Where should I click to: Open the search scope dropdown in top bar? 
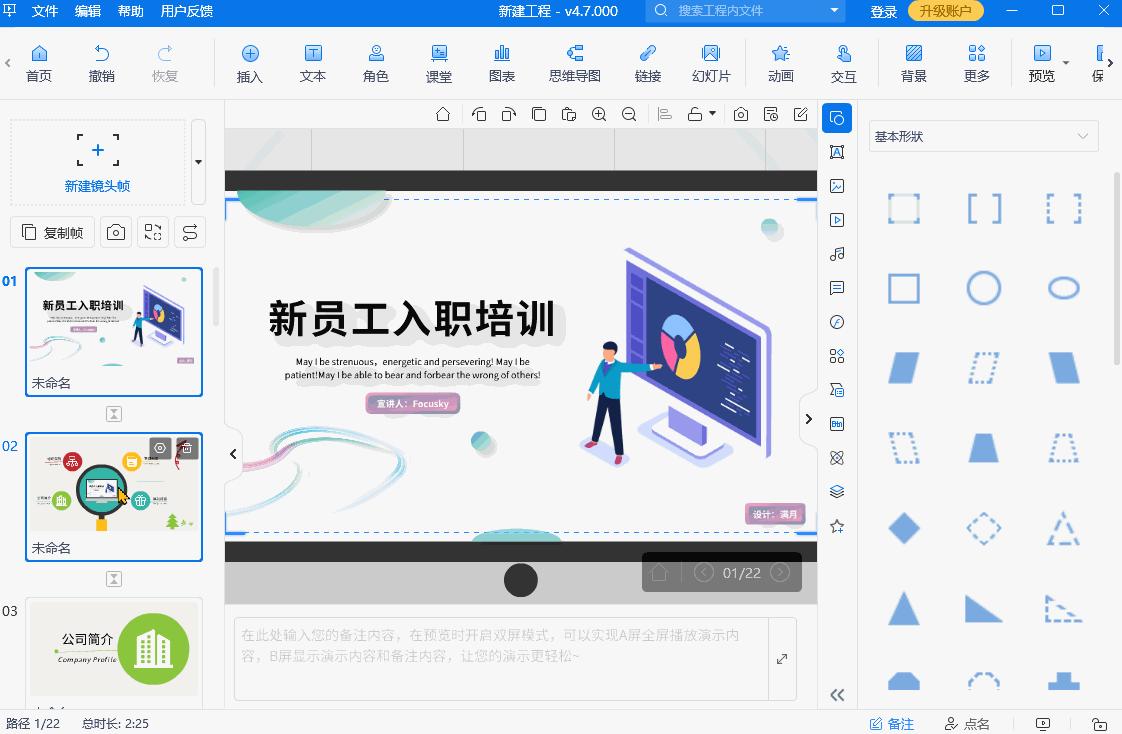coord(833,12)
